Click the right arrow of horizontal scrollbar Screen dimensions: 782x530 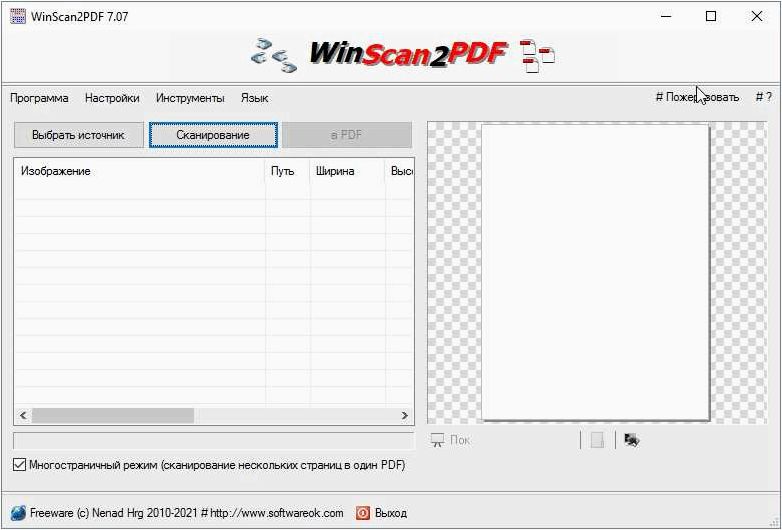click(404, 415)
